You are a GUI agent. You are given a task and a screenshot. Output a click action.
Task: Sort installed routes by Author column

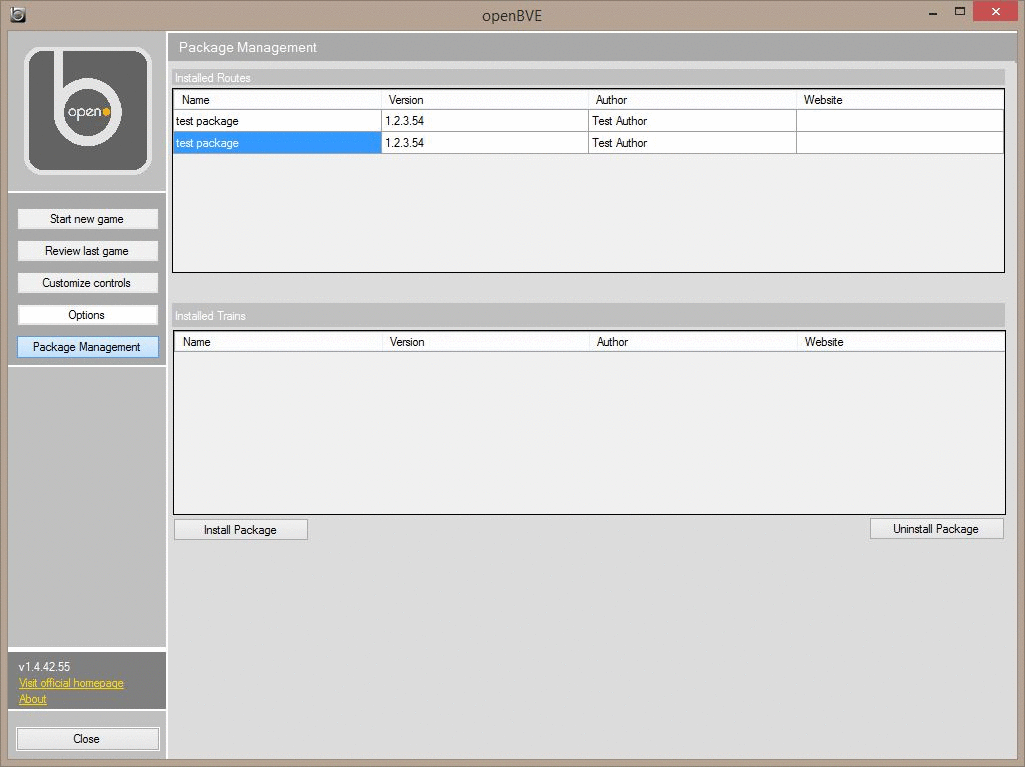[692, 100]
